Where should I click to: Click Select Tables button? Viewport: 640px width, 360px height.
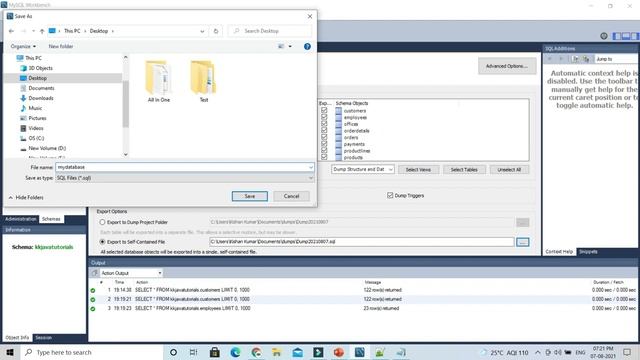point(464,169)
